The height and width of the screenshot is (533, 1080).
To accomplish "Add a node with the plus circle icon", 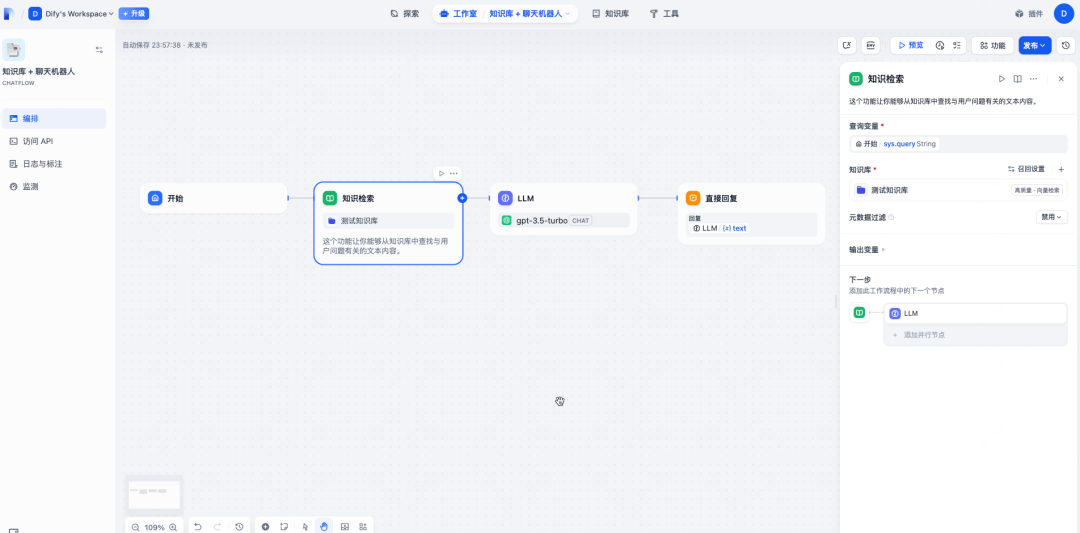I will tap(265, 527).
